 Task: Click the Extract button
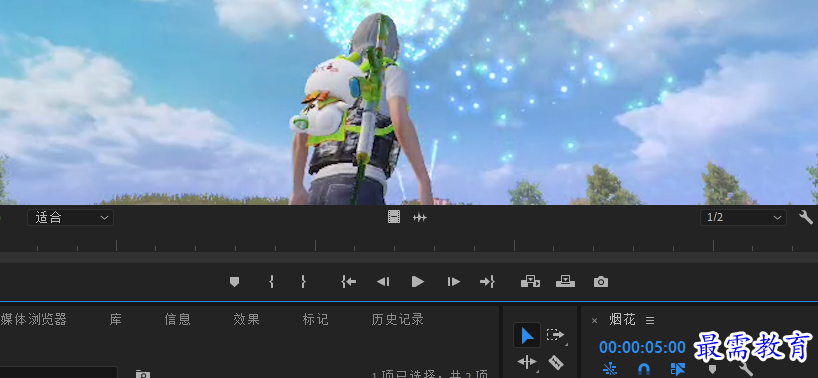(x=565, y=282)
